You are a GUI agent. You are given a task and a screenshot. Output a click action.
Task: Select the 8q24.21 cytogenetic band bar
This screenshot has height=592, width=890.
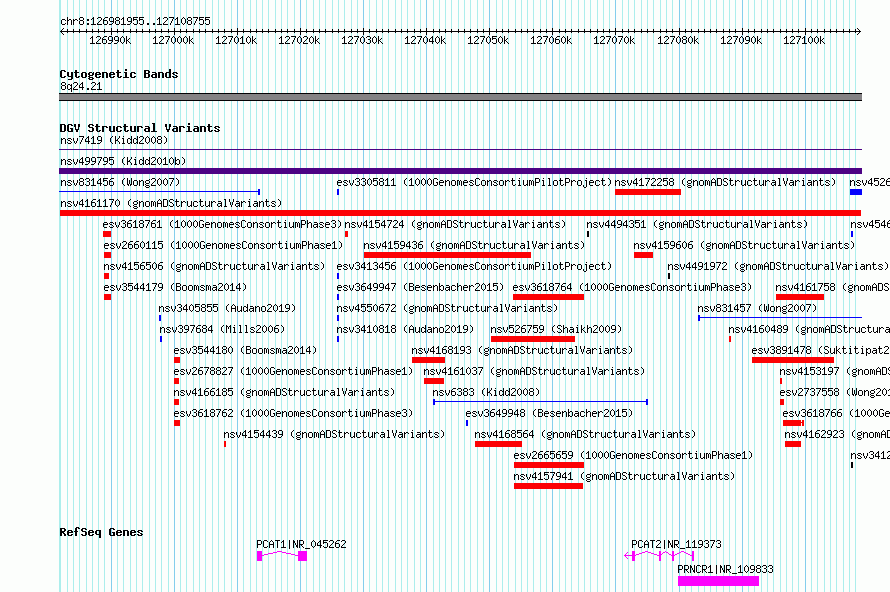coord(460,97)
